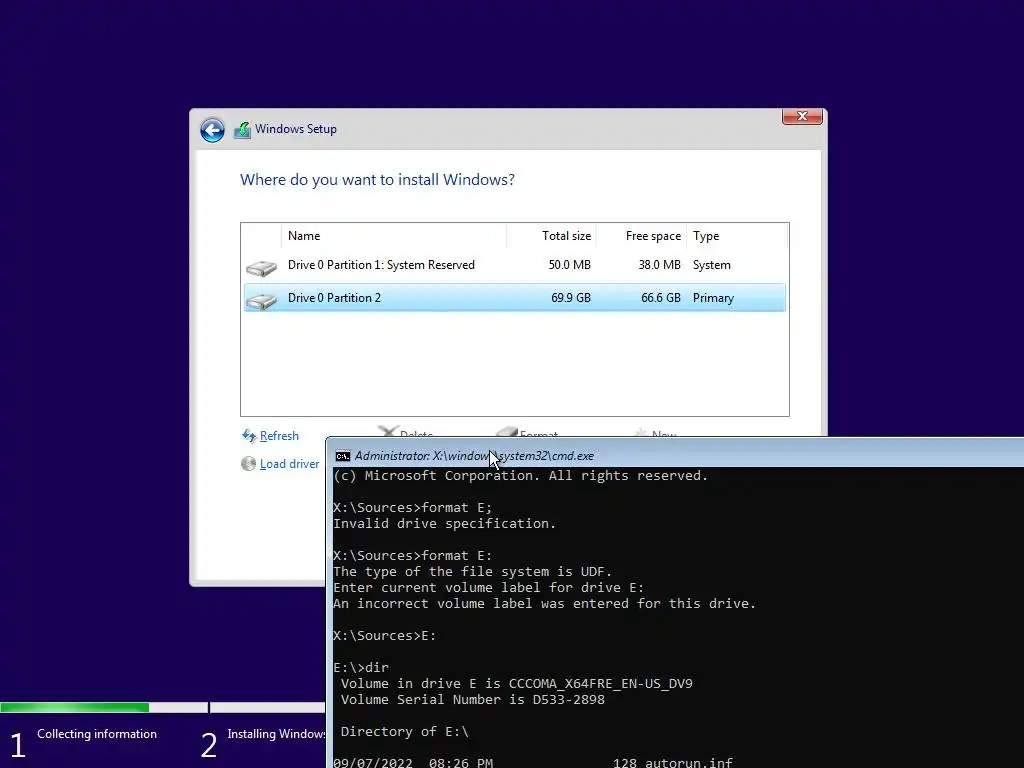Click the Volume Serial Number line
This screenshot has width=1024, height=768.
pyautogui.click(x=473, y=699)
